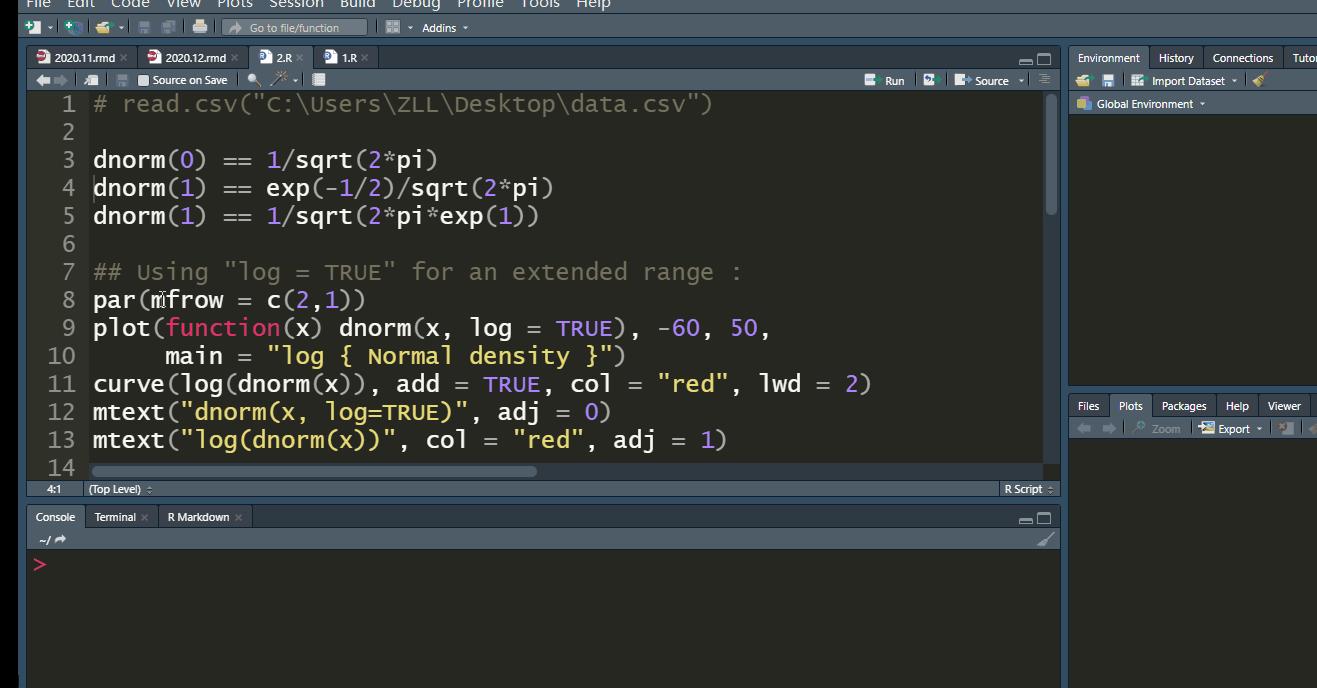1317x688 pixels.
Task: Open a file using the folder toolbar icon
Action: [x=104, y=27]
